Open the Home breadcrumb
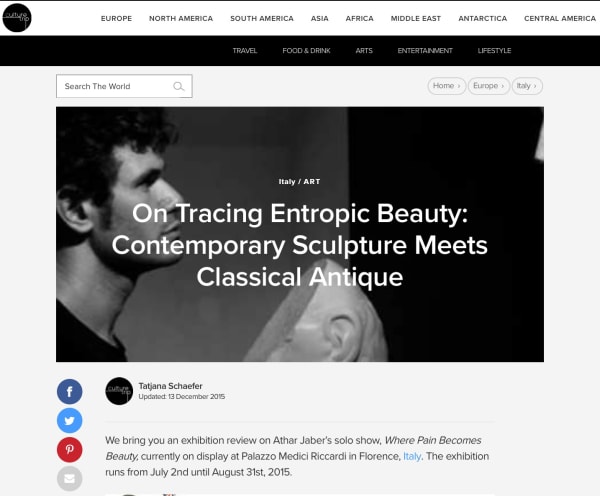The image size is (600, 496). pos(447,86)
